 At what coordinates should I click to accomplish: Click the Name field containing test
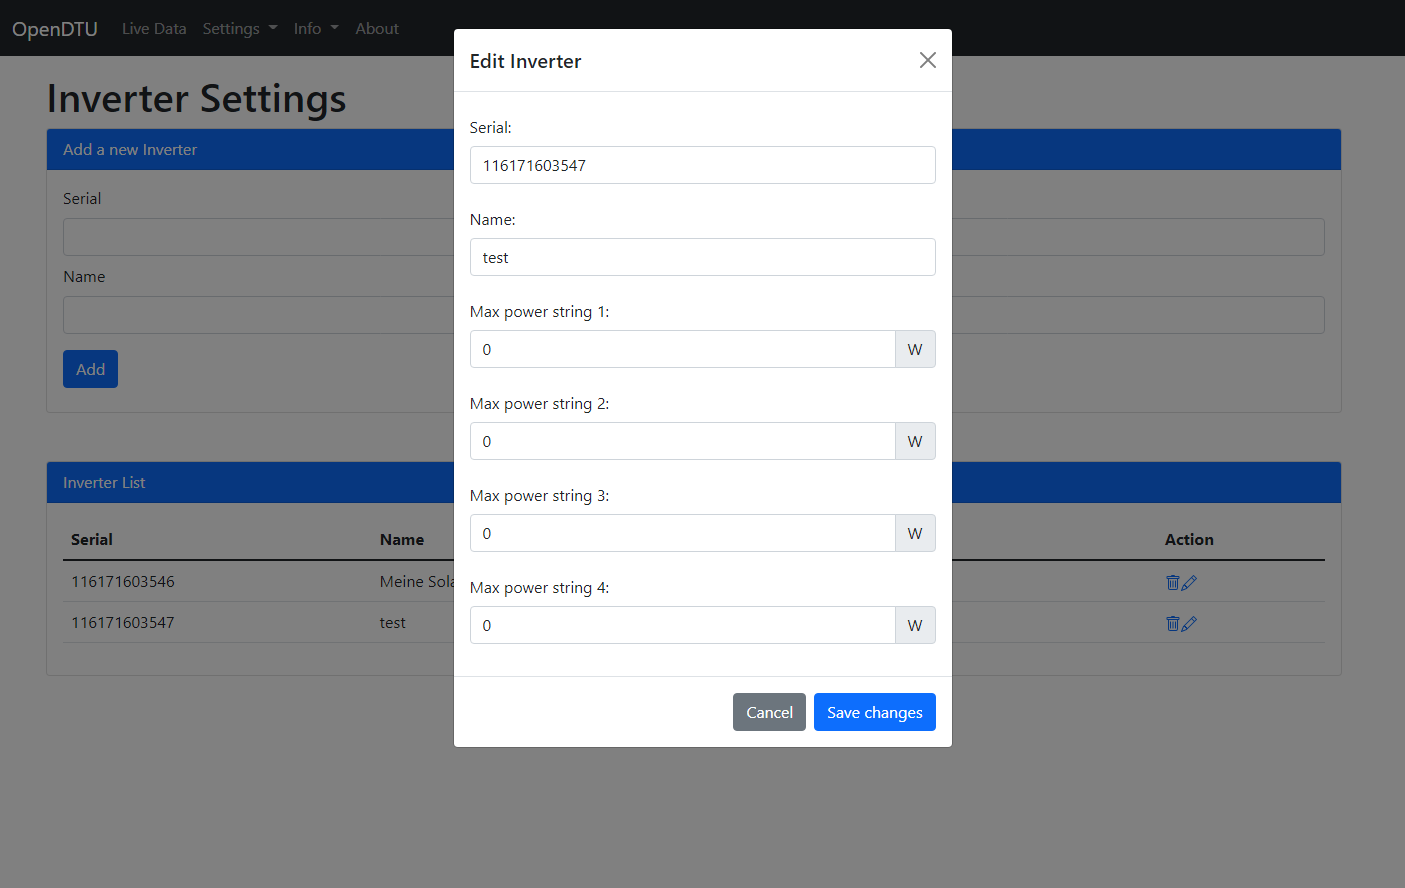[702, 257]
